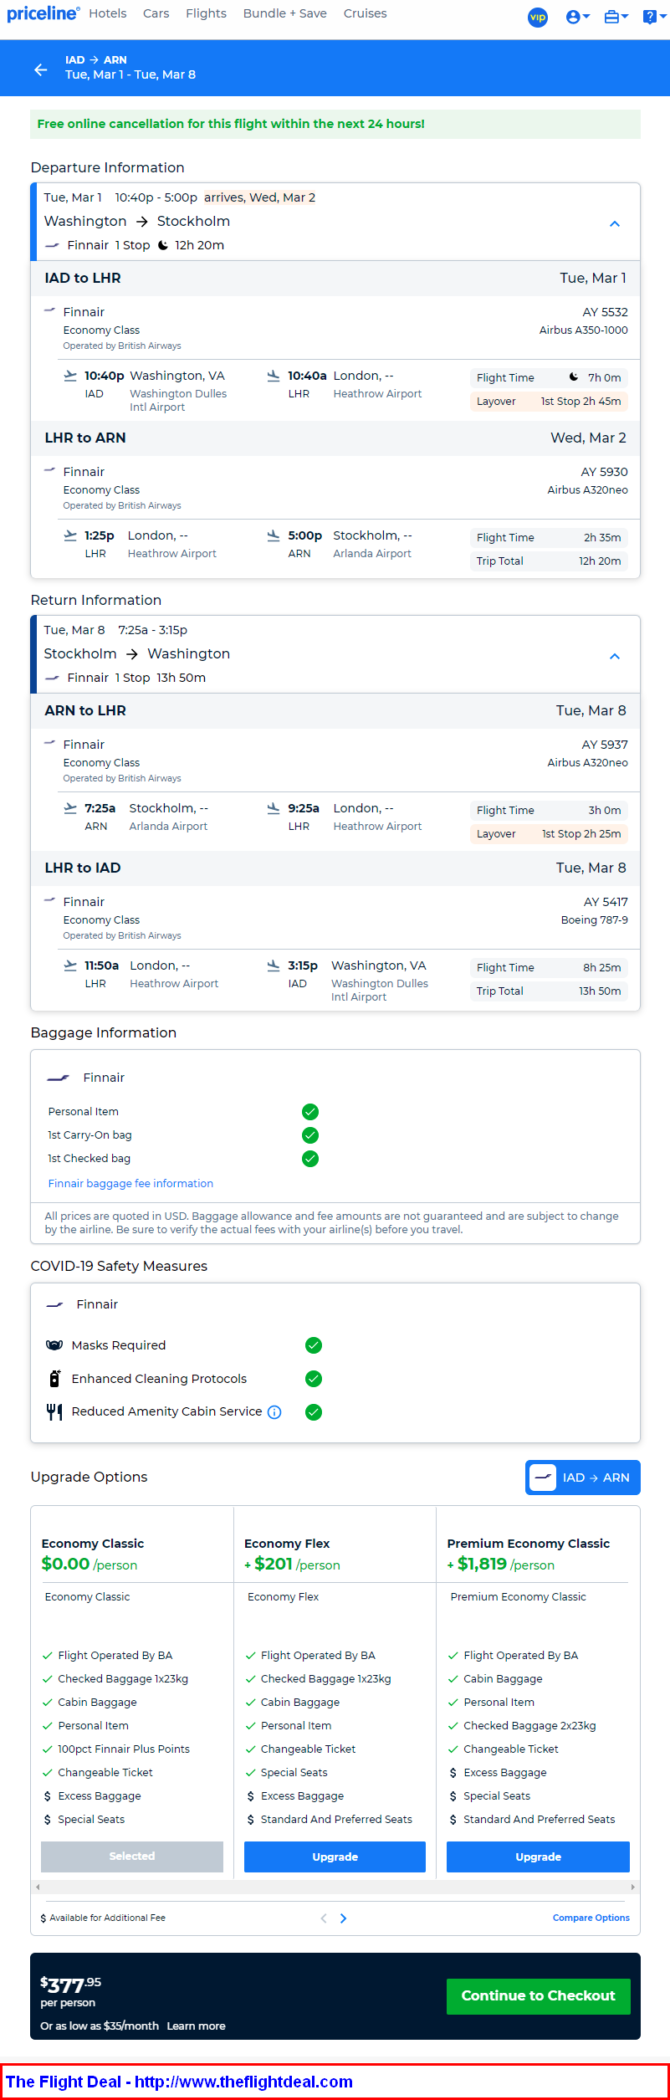
Task: Open the Flights tab
Action: (206, 14)
